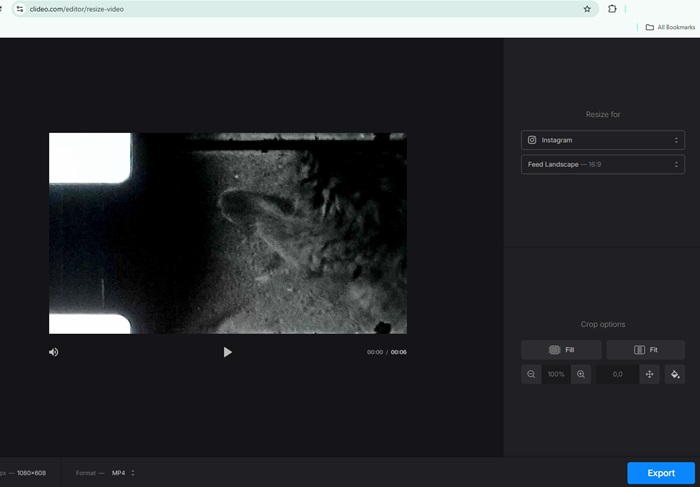Click the 1080×608 resolution text
The width and height of the screenshot is (700, 487).
(31, 473)
